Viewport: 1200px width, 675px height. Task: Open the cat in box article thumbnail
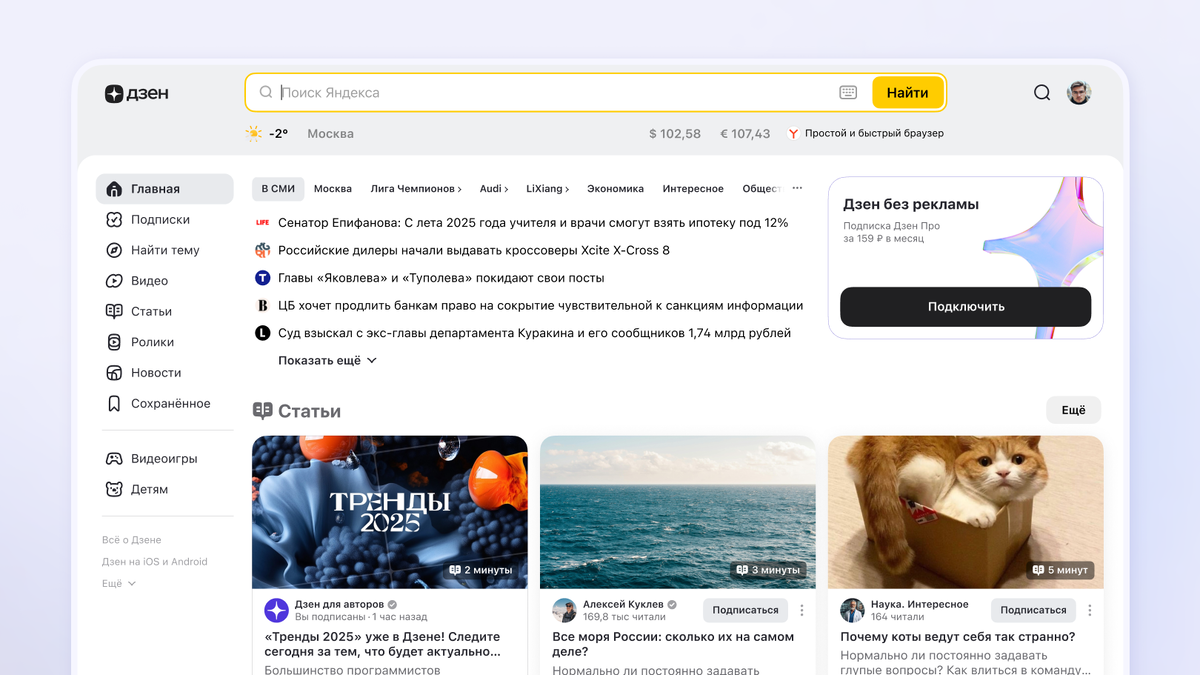[966, 512]
